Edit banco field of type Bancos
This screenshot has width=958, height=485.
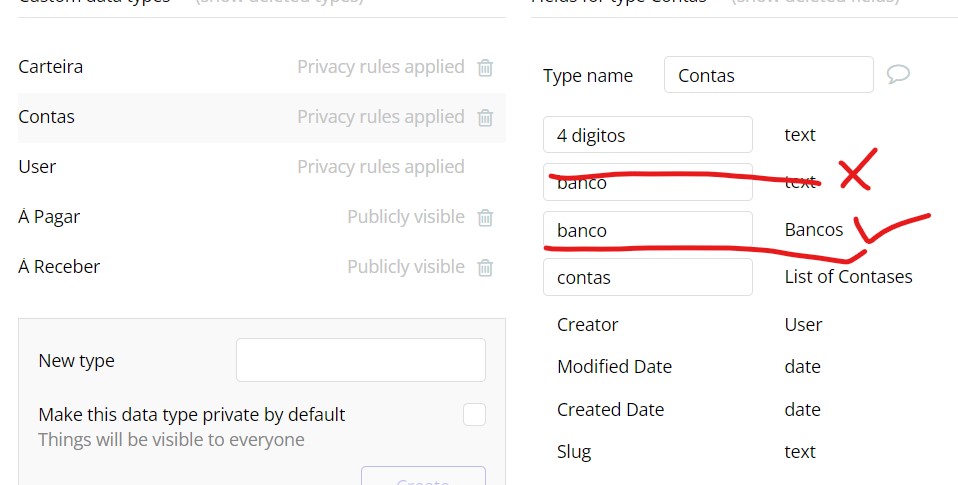[x=647, y=230]
